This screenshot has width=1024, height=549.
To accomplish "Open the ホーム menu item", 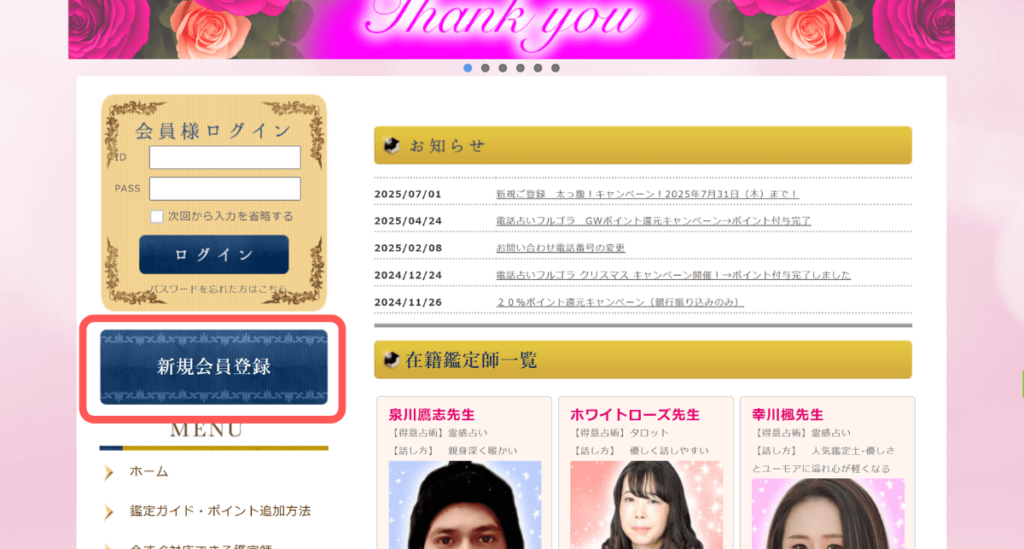I will point(149,472).
